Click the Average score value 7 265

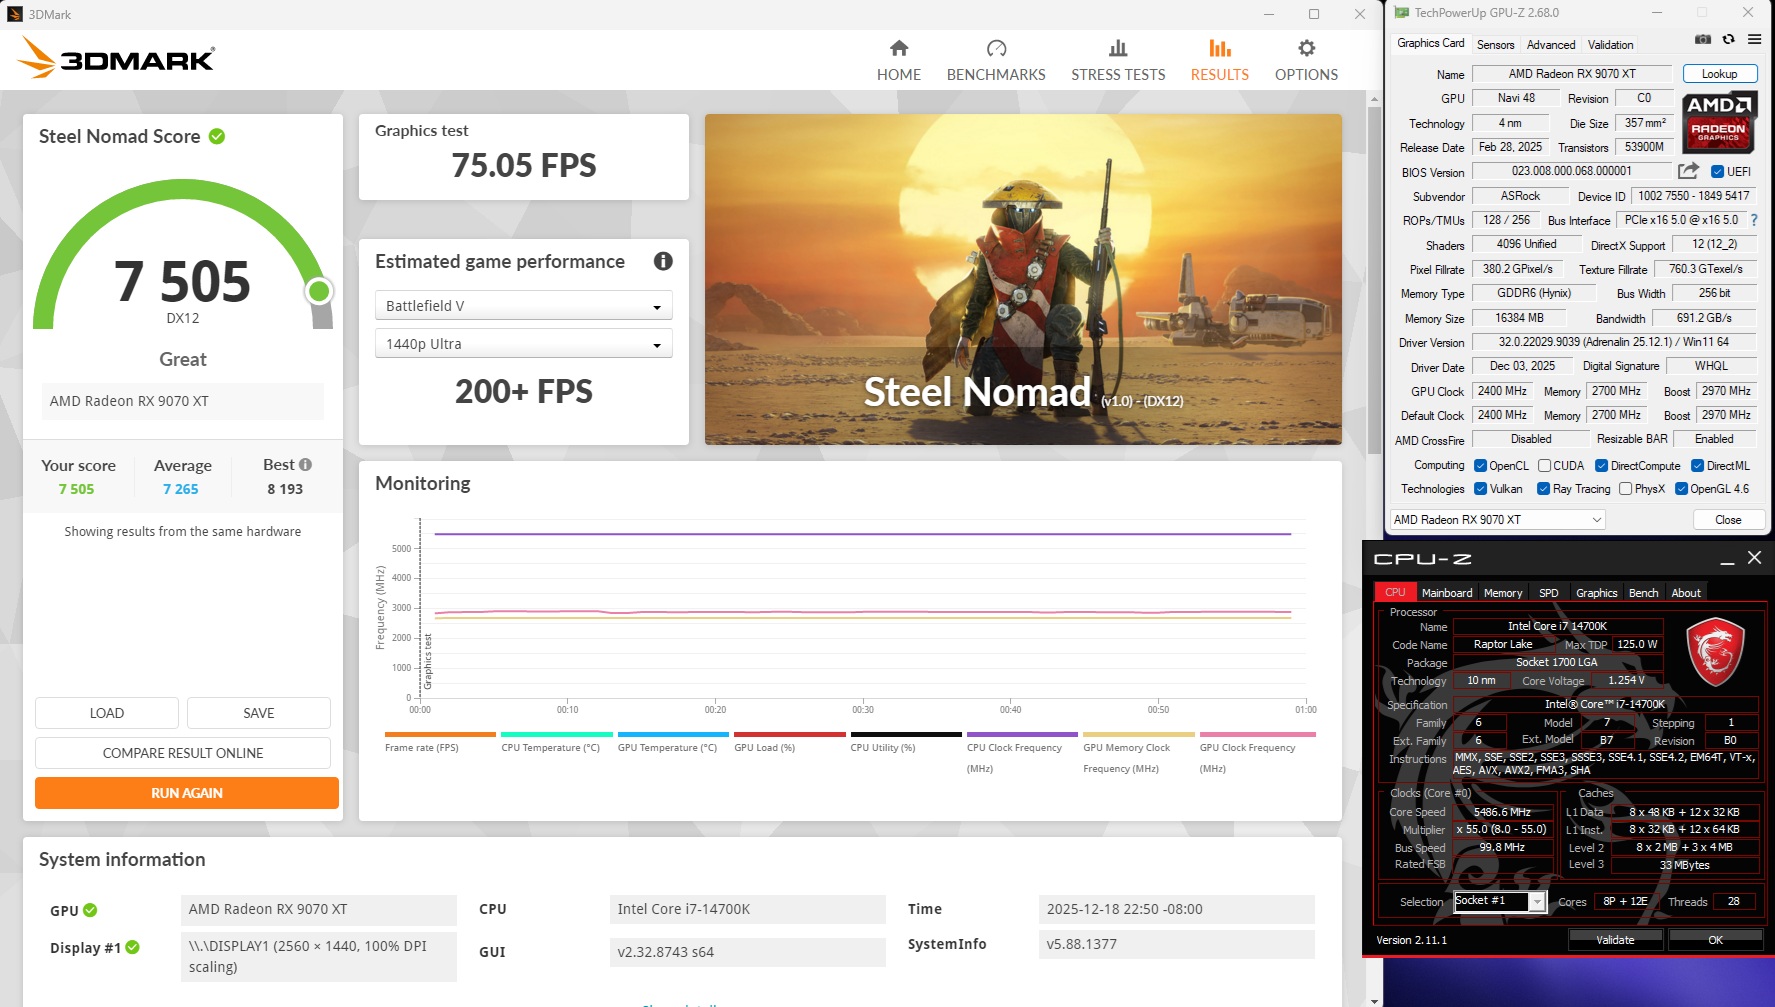(x=181, y=489)
